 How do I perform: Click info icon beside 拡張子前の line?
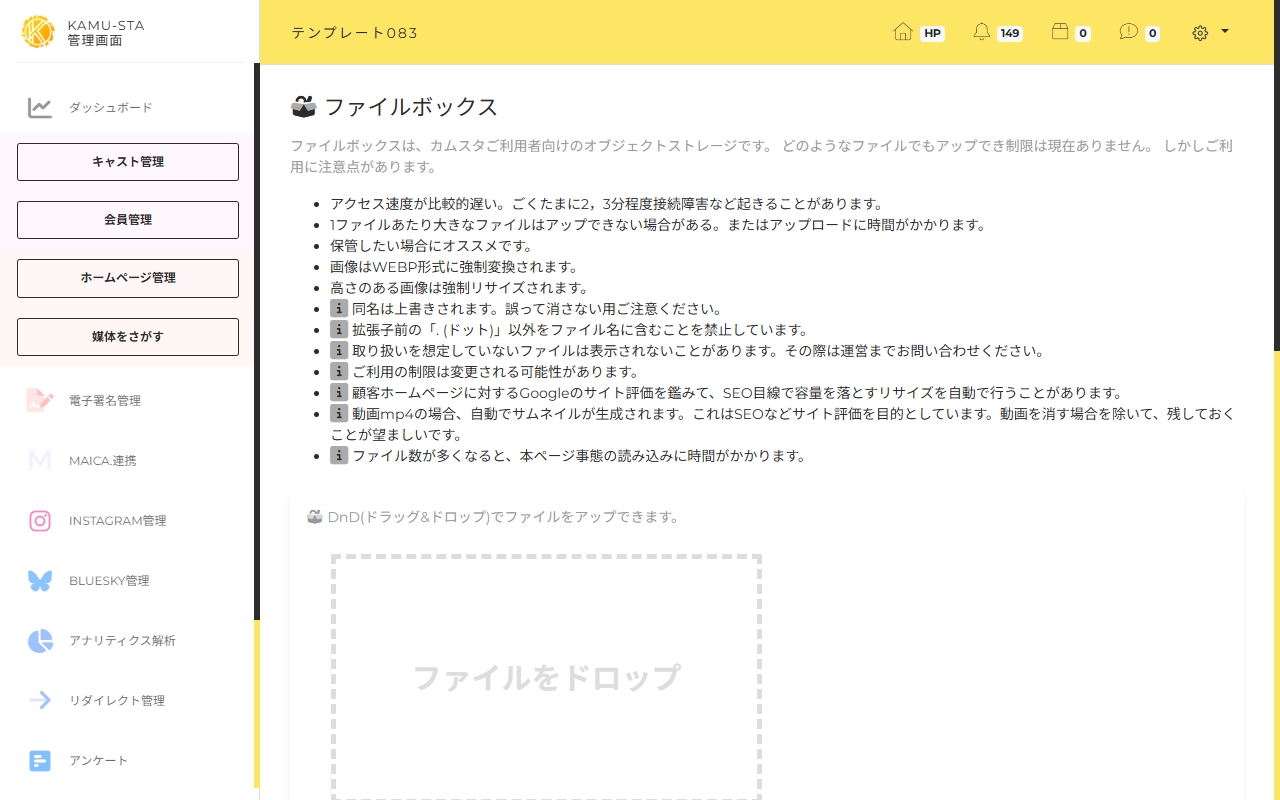tap(339, 330)
